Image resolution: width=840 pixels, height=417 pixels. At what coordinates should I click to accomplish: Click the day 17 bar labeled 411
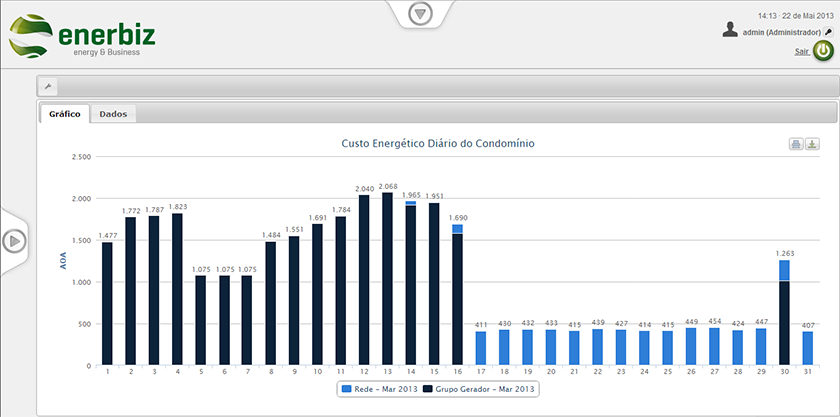[x=481, y=348]
